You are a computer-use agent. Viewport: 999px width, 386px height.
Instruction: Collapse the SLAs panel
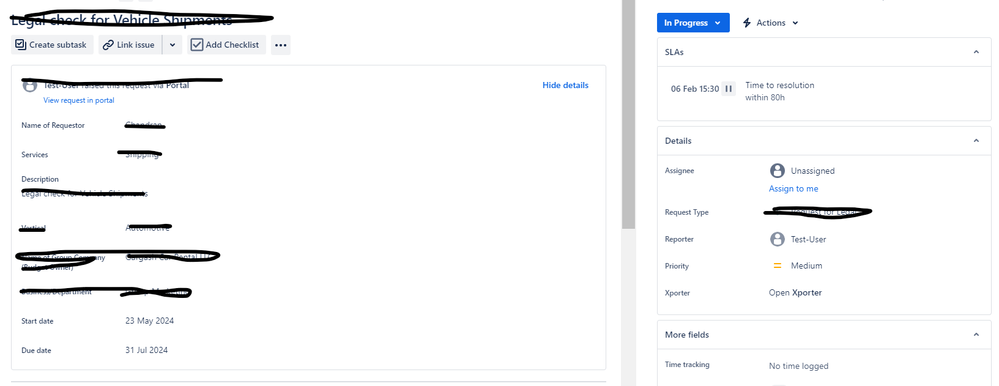[976, 52]
